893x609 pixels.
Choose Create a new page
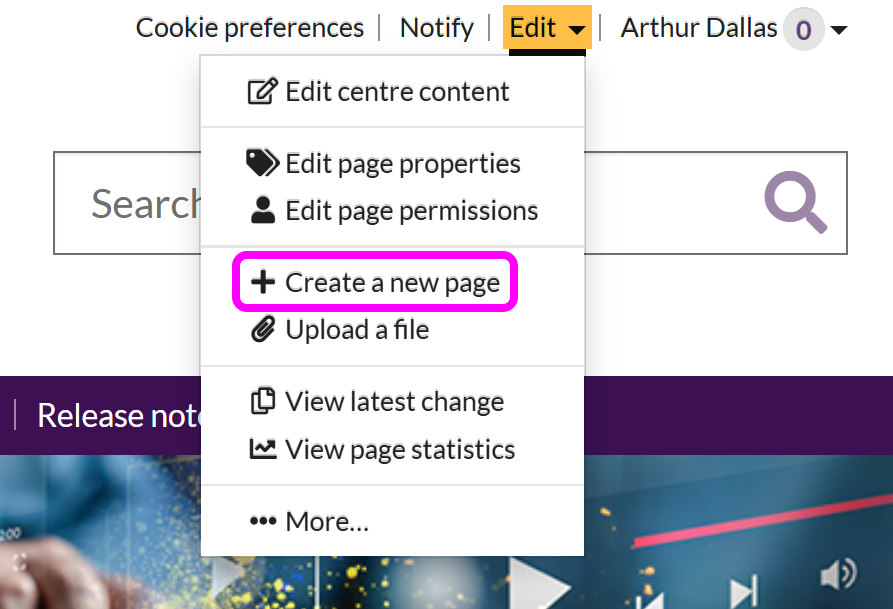click(x=375, y=283)
